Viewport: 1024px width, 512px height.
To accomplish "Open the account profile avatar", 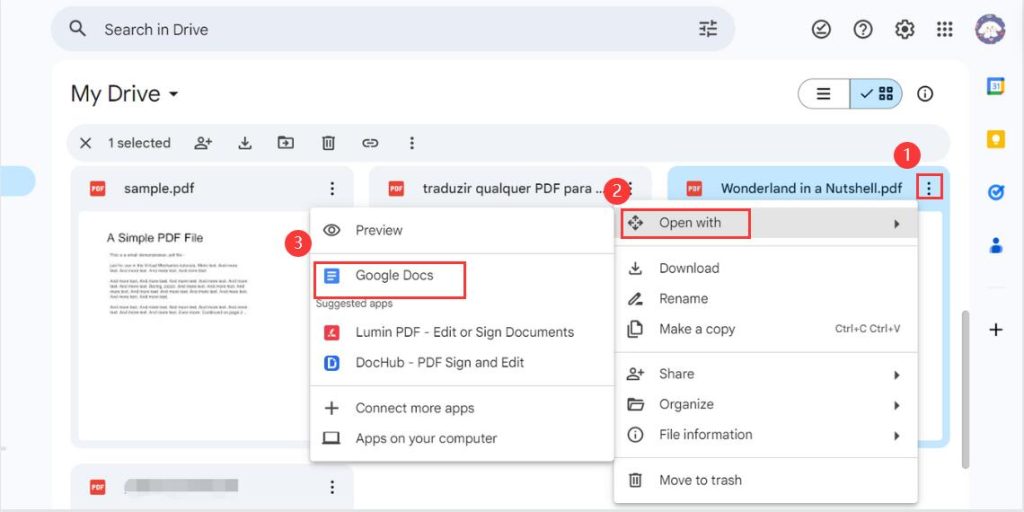I will coord(990,29).
